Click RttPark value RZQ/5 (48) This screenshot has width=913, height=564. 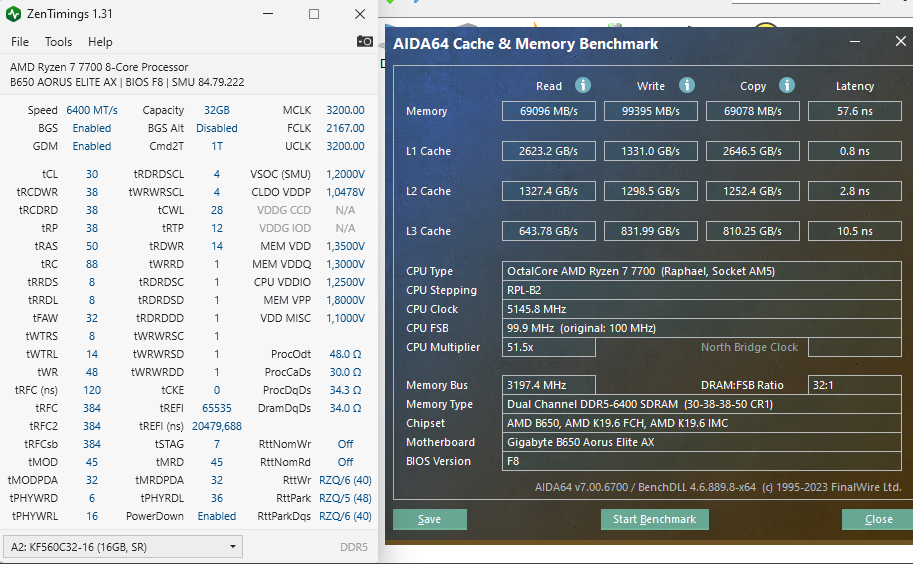345,498
